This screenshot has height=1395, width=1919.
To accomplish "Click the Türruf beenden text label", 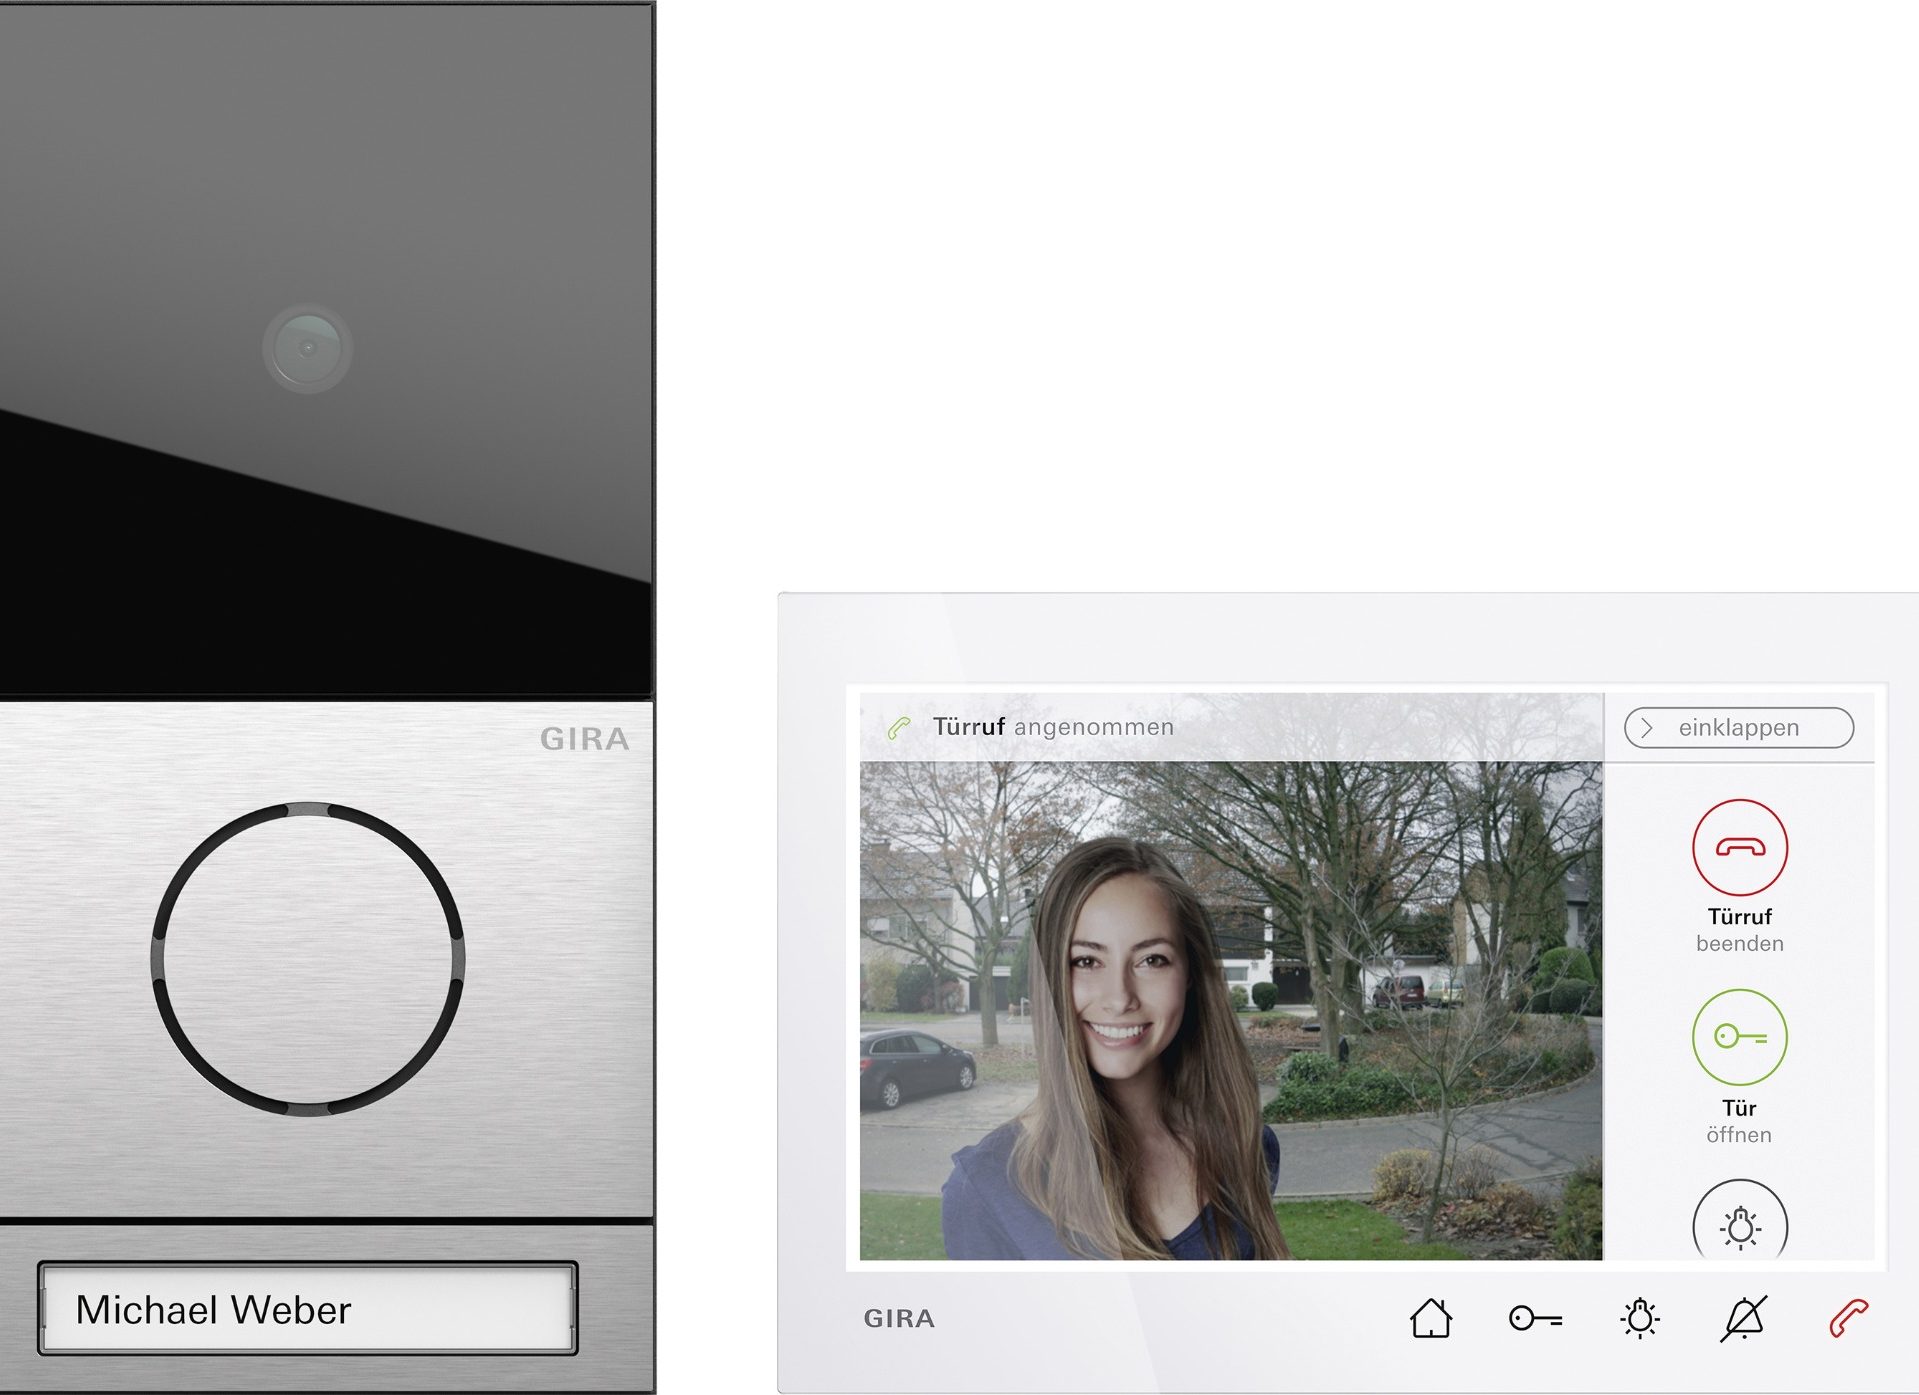I will (x=1739, y=930).
